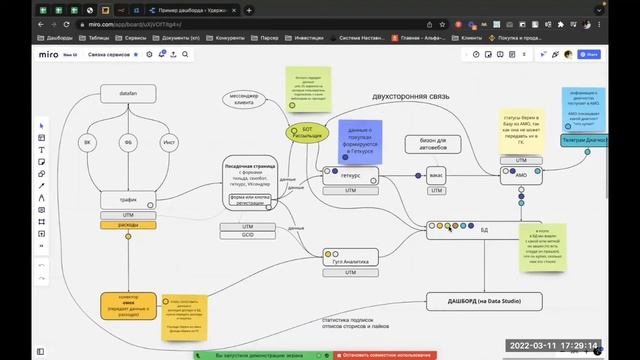Expand the collaboration apps chevrons

(x=524, y=54)
